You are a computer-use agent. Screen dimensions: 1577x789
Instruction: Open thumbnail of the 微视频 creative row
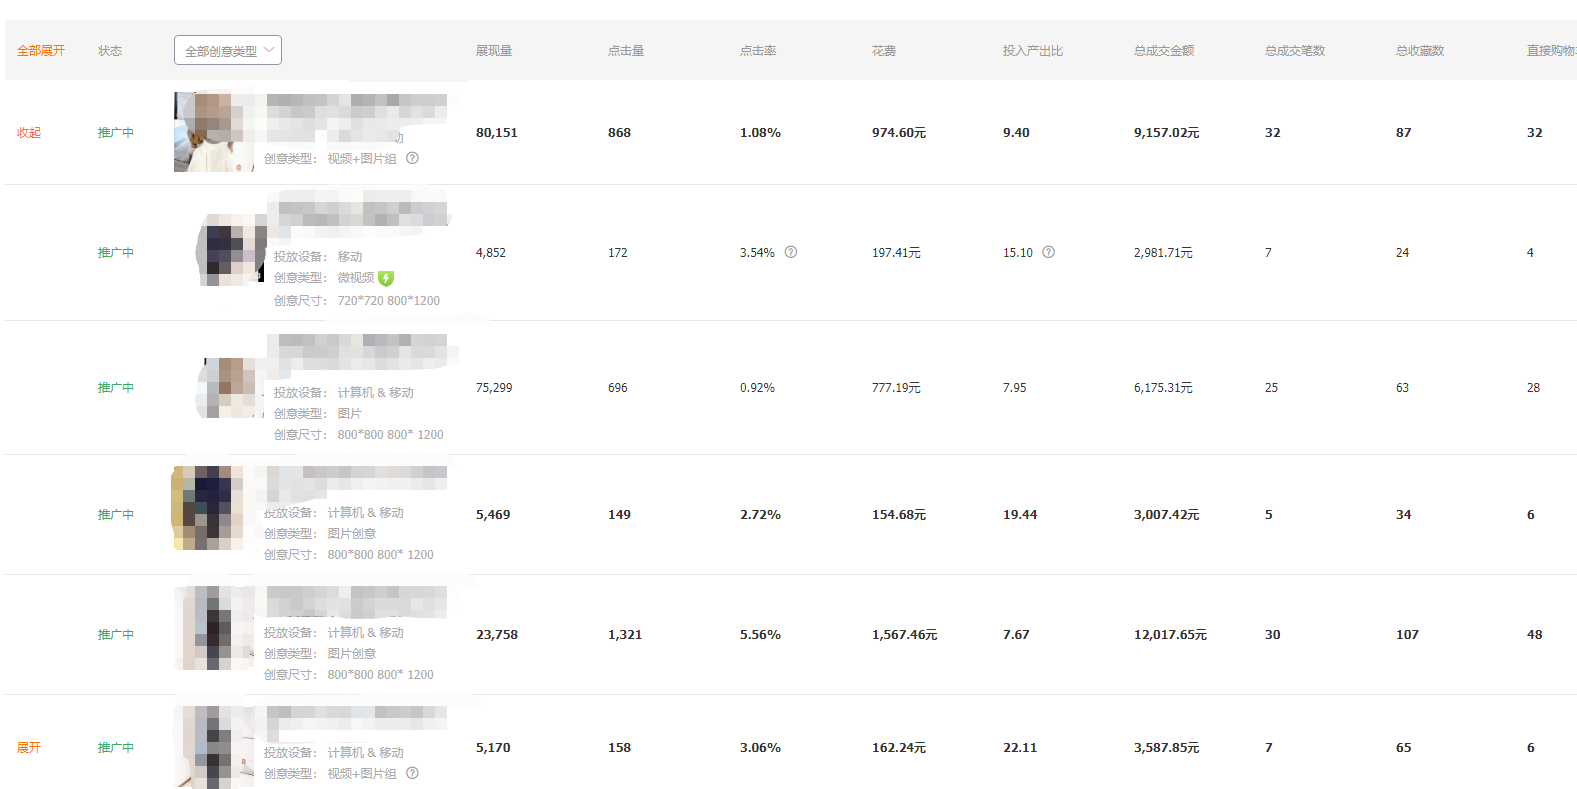(230, 250)
